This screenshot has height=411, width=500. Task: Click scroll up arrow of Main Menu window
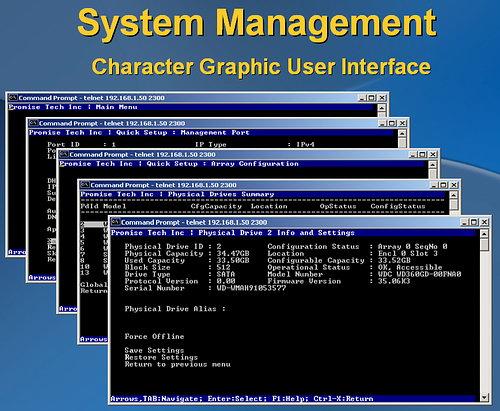(x=382, y=108)
